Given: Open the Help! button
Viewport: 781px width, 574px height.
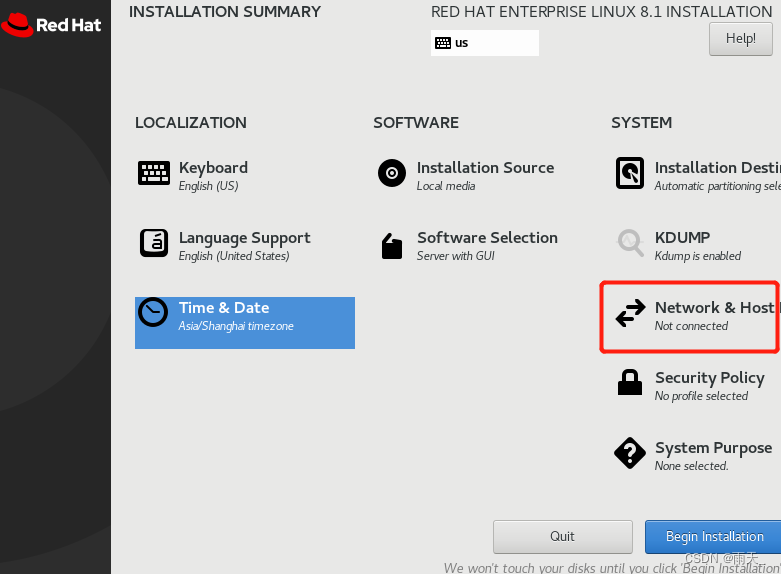Looking at the screenshot, I should (x=741, y=39).
